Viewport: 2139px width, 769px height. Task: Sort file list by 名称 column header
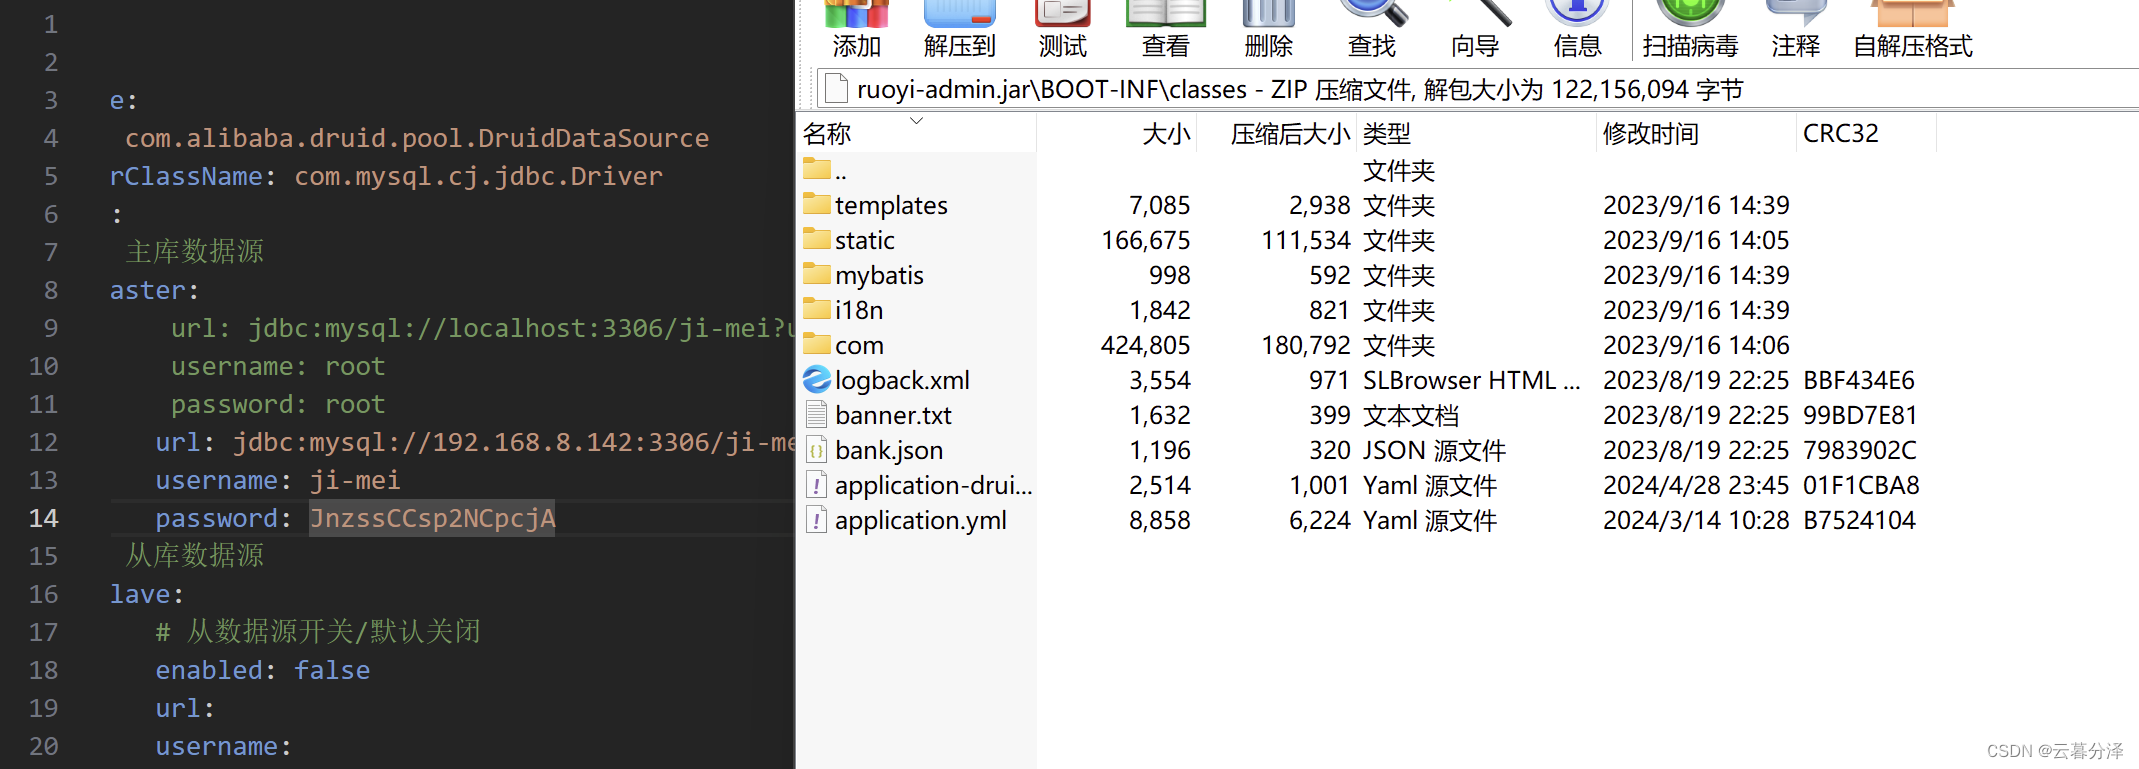[828, 134]
